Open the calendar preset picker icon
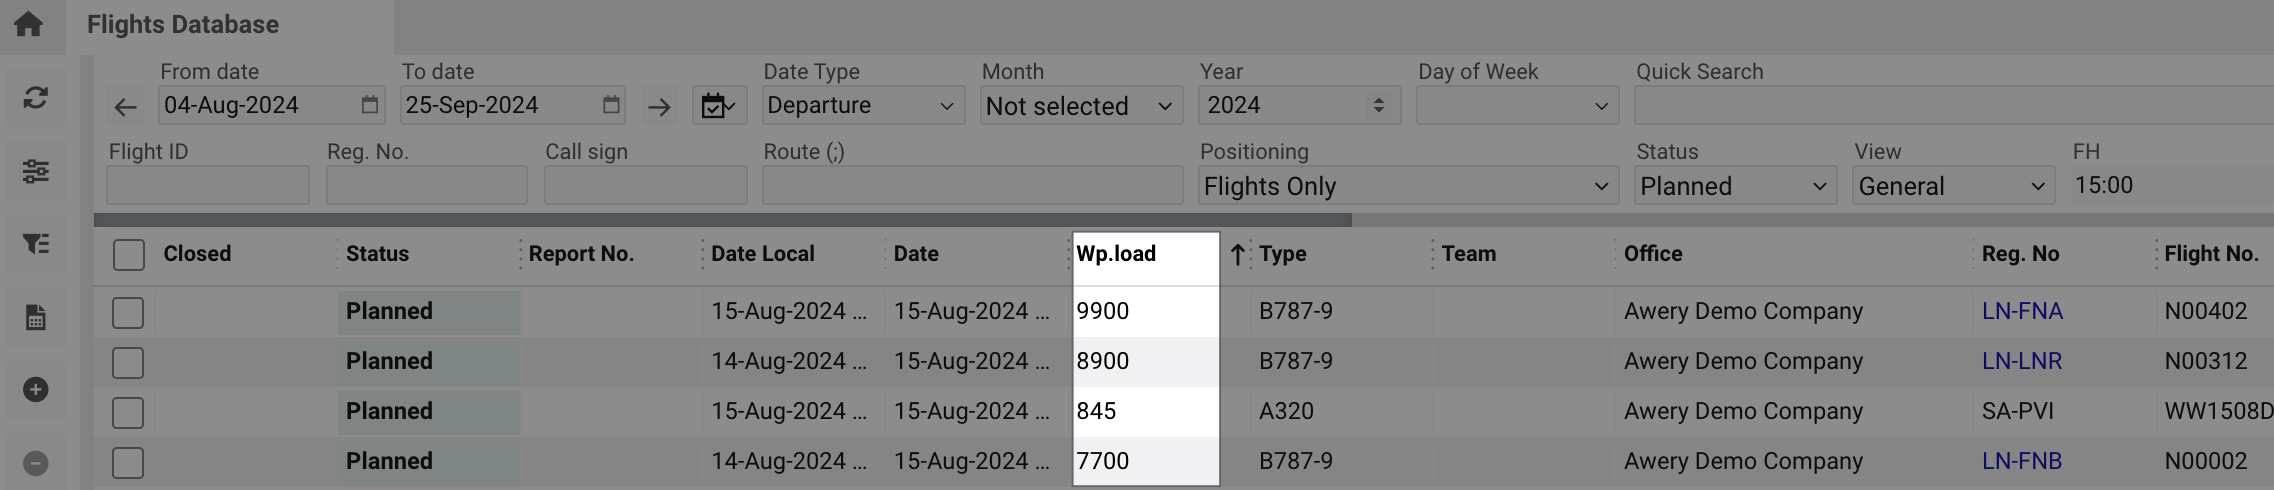2274x490 pixels. pyautogui.click(x=719, y=106)
